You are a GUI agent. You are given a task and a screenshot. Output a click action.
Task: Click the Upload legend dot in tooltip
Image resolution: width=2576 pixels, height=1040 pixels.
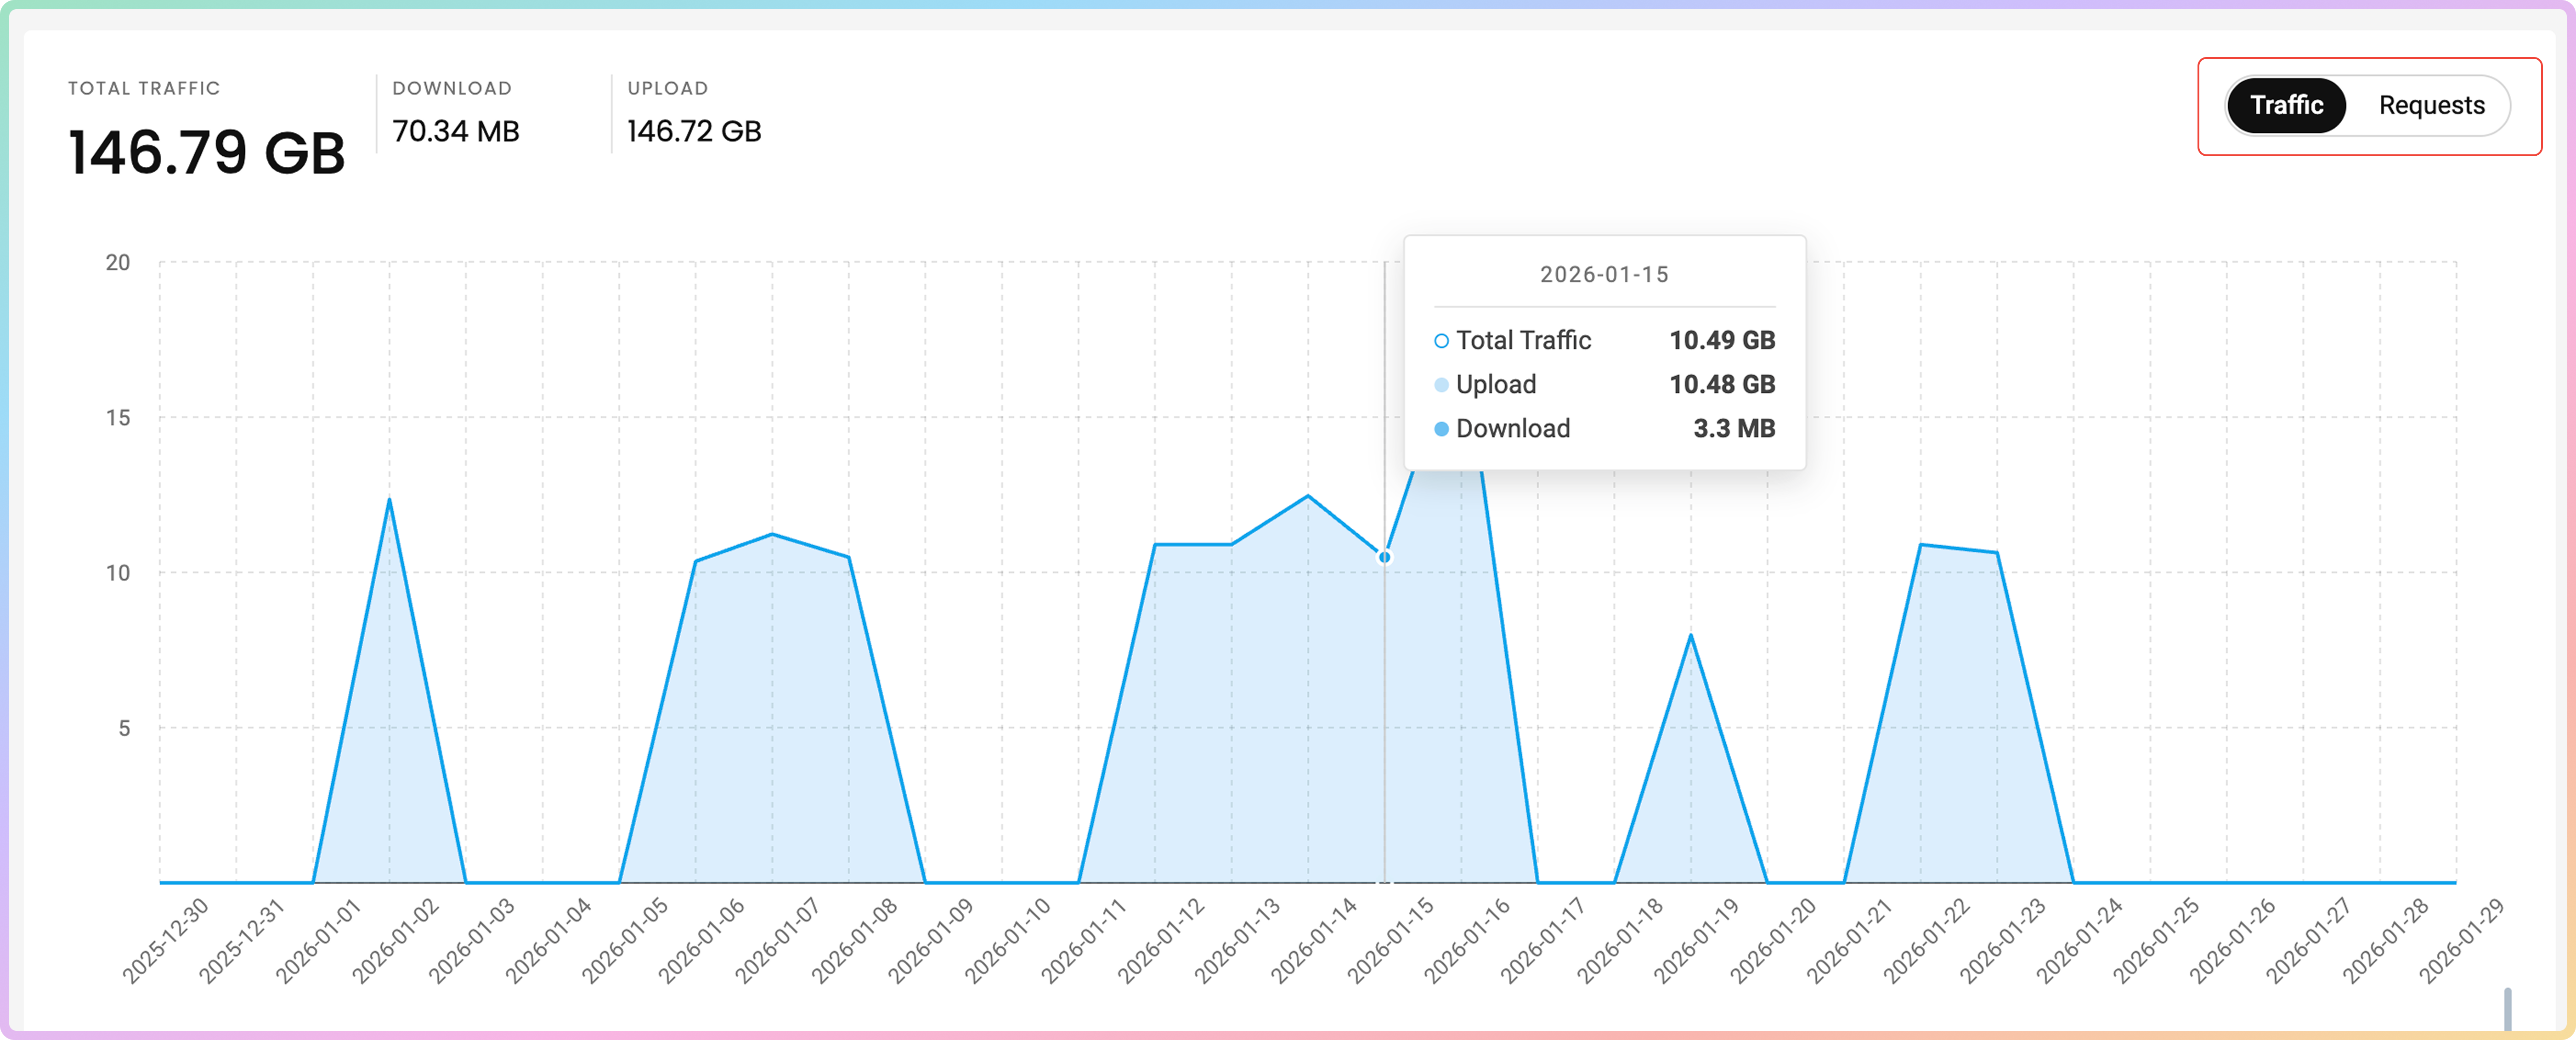[x=1441, y=385]
